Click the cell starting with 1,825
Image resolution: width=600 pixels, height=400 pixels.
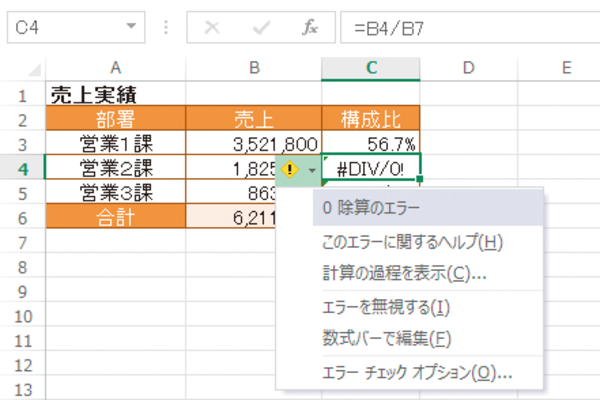click(233, 168)
